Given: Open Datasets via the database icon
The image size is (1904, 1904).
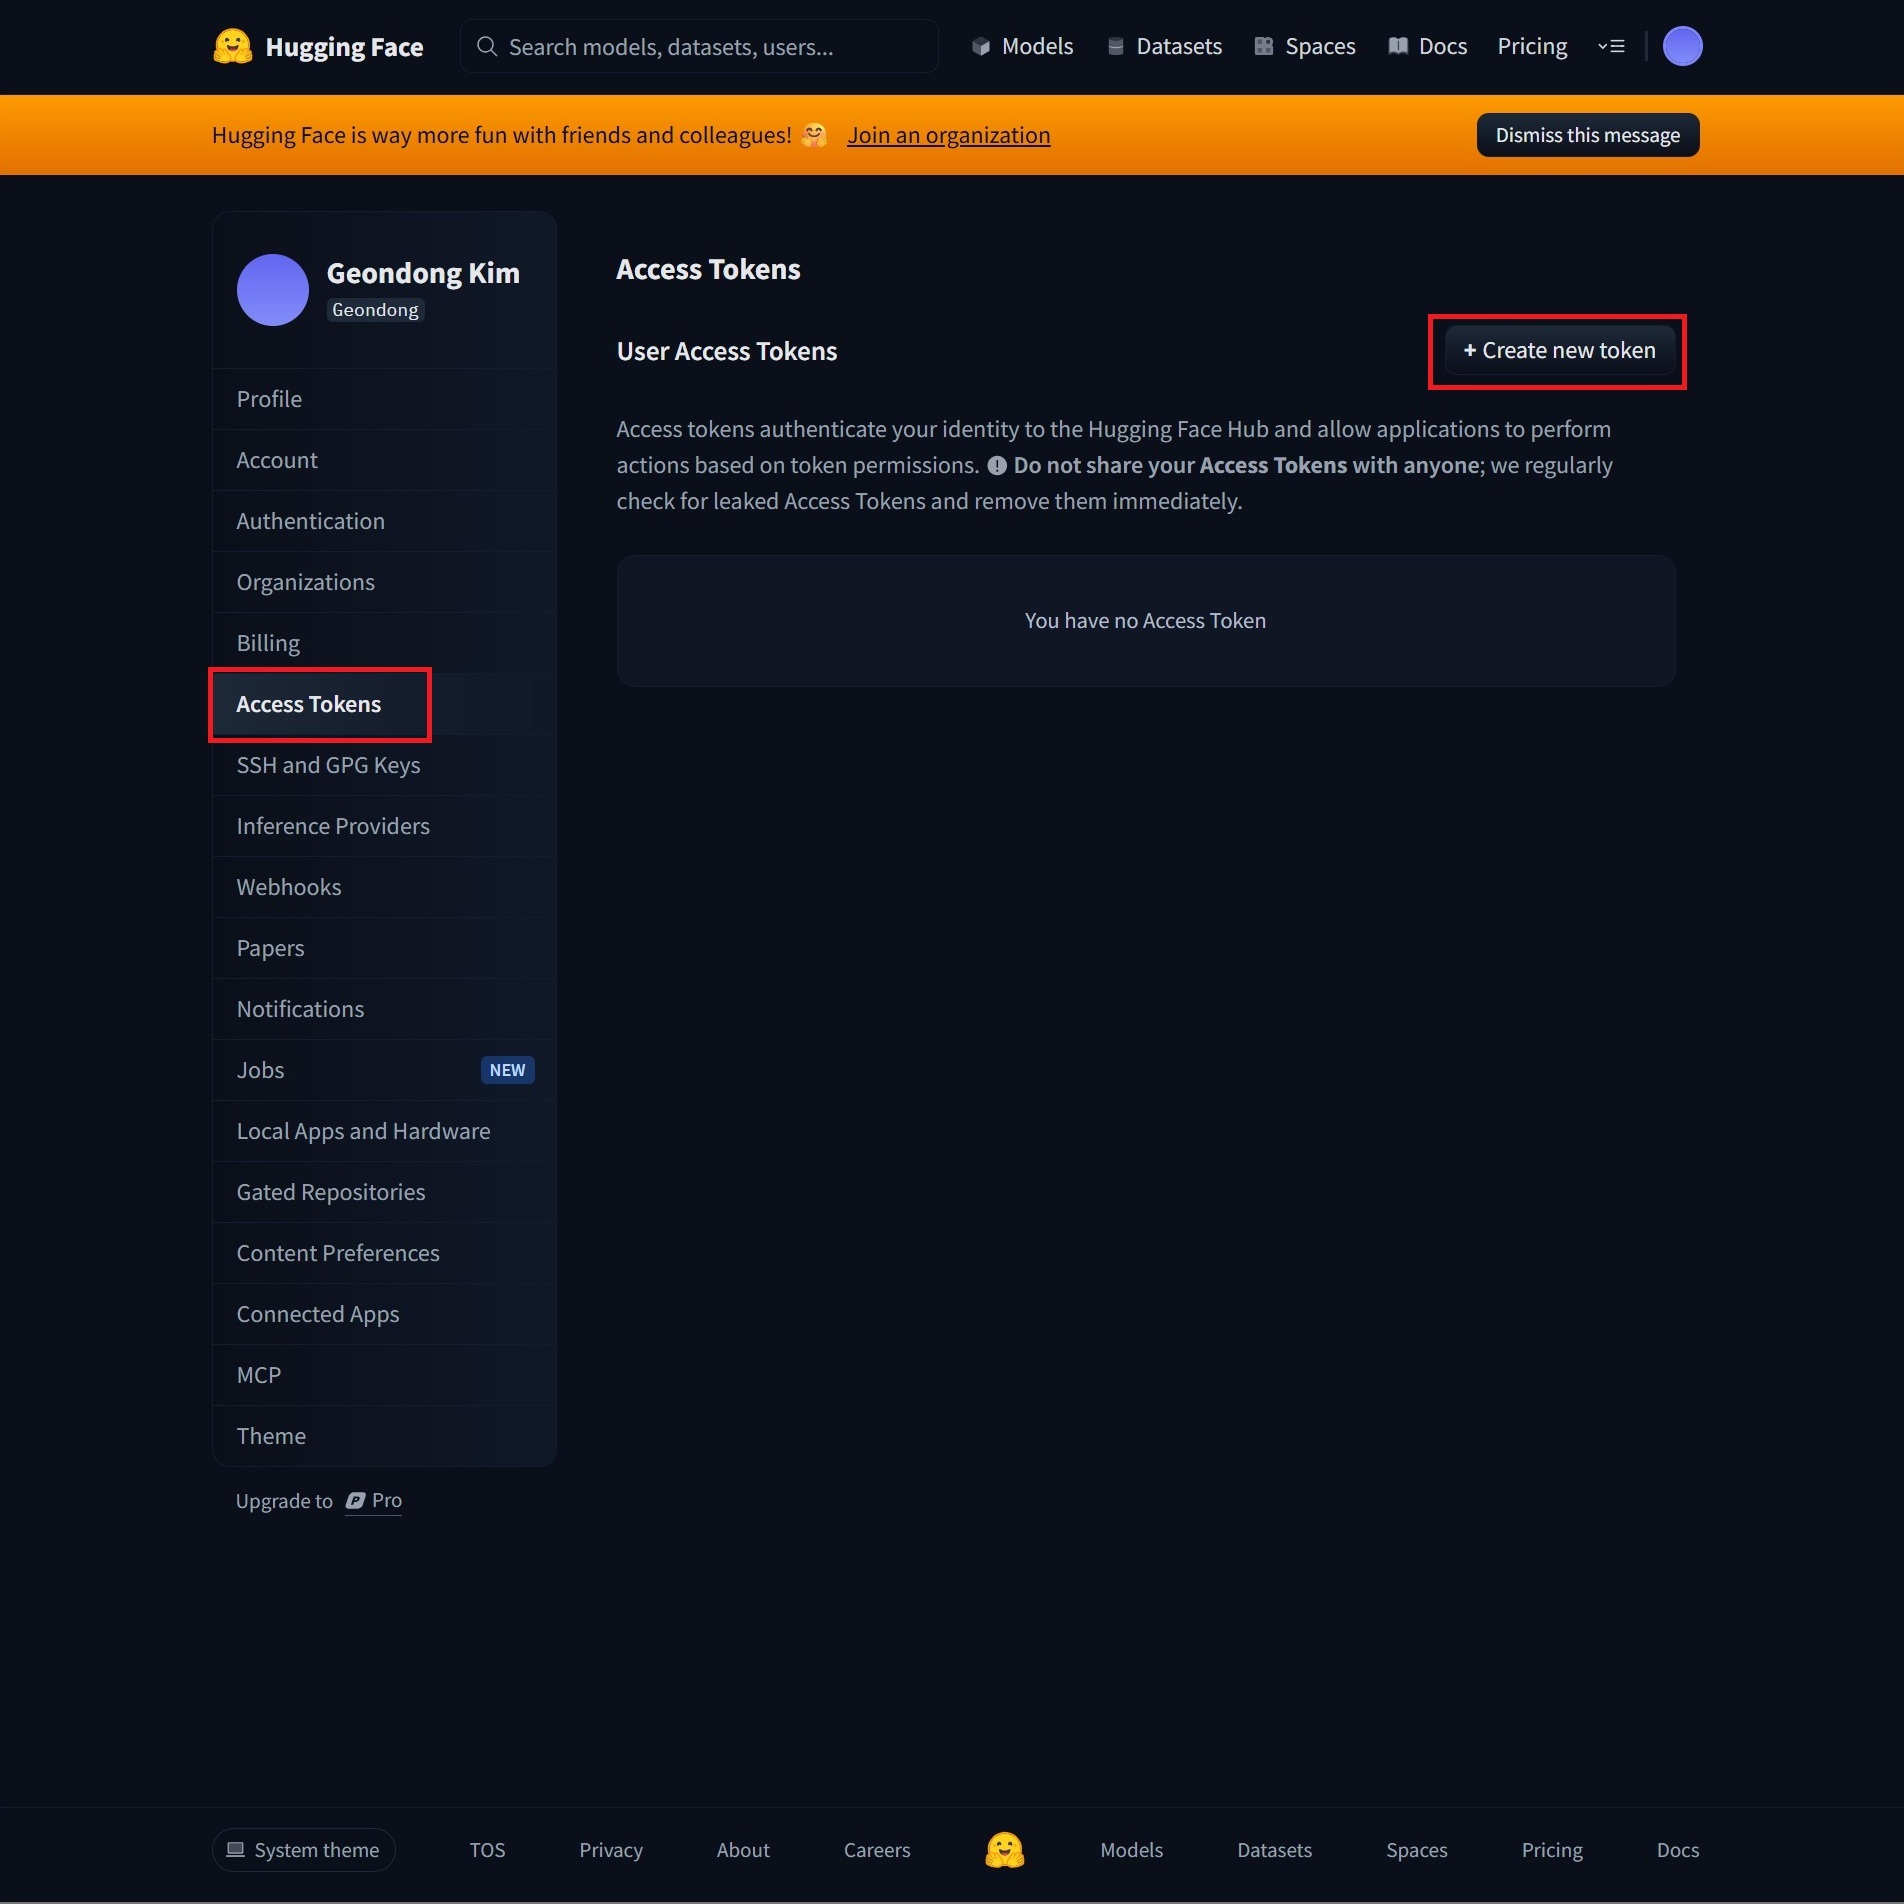Looking at the screenshot, I should [x=1116, y=47].
